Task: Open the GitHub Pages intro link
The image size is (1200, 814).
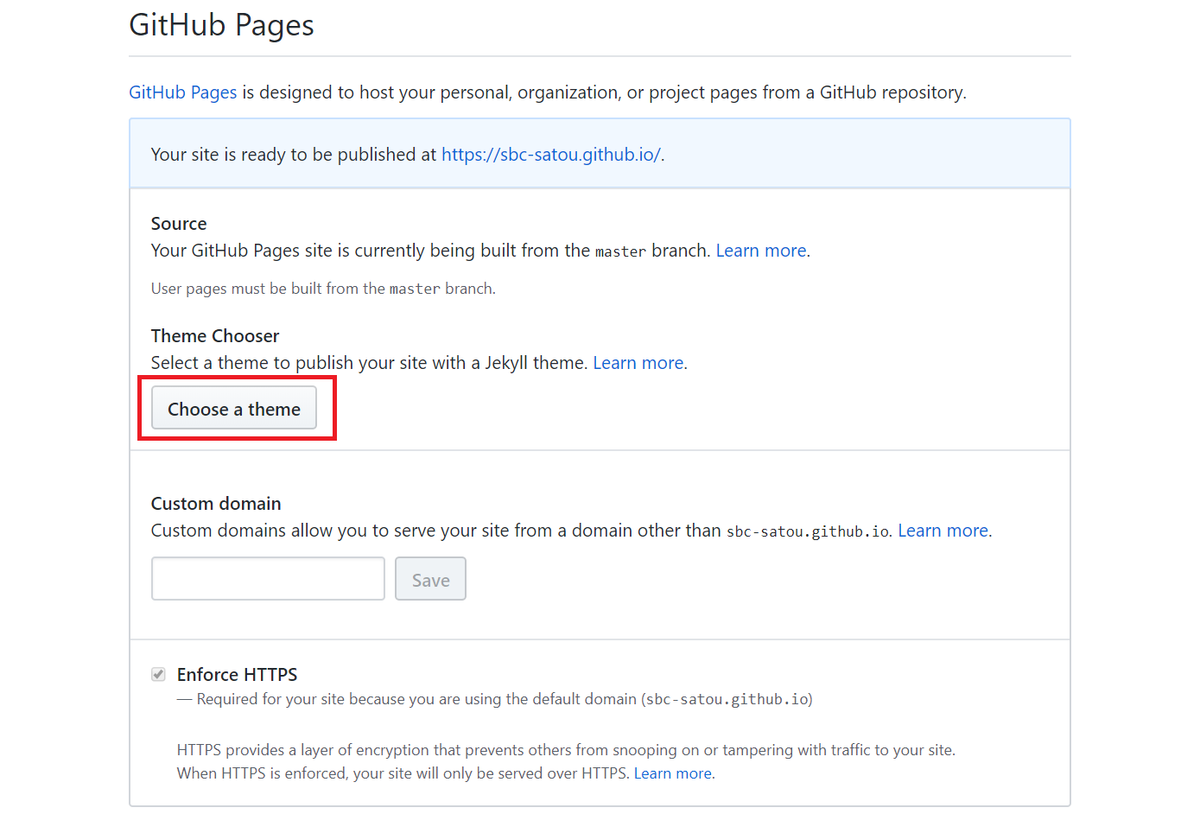Action: click(183, 92)
